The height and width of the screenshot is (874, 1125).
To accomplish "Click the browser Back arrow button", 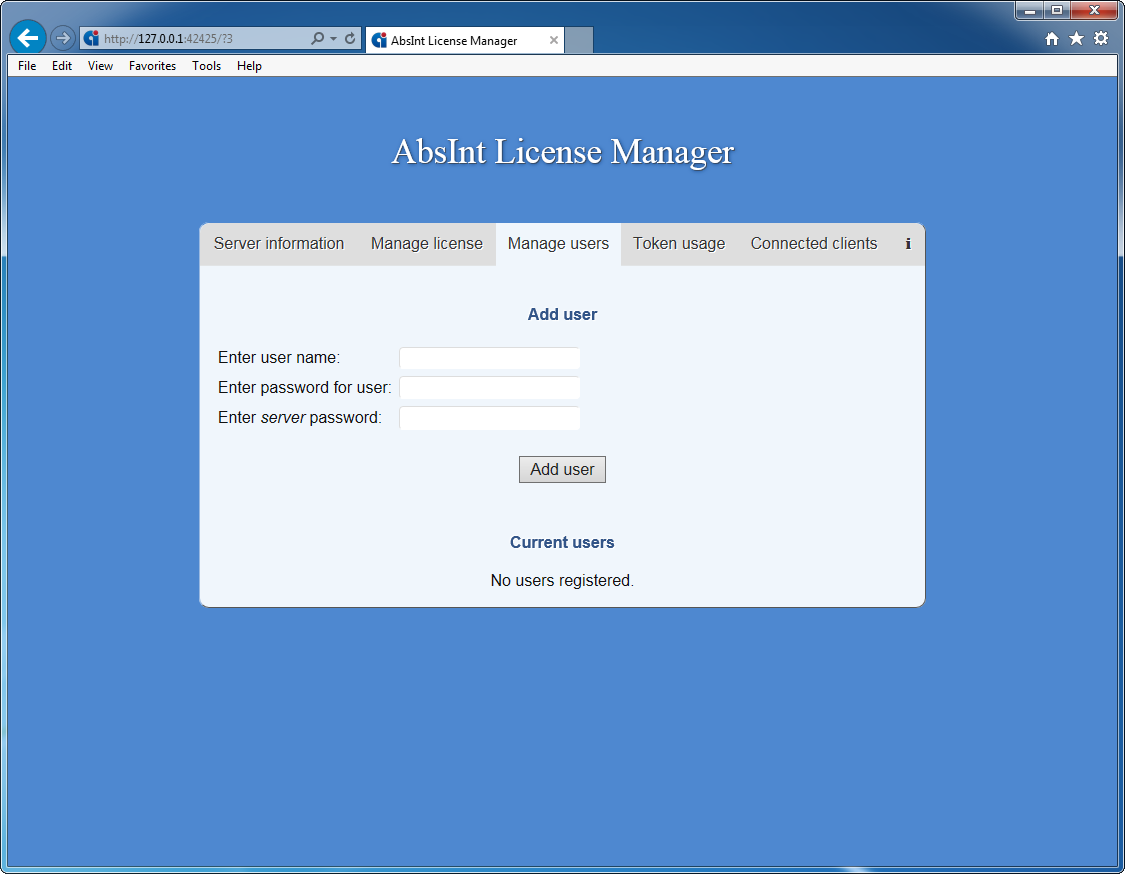I will (28, 38).
